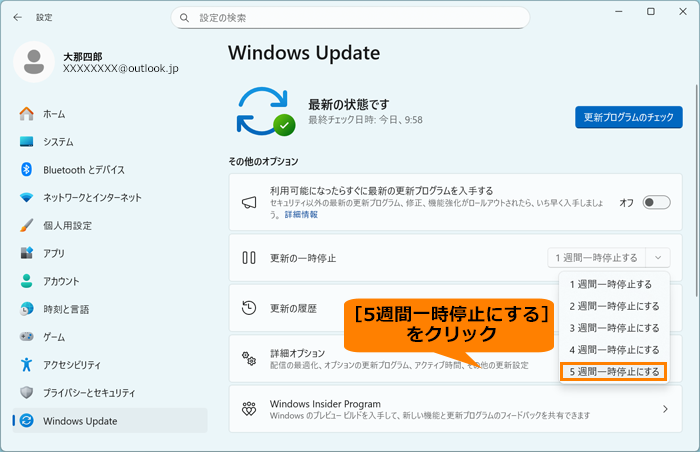Open the 詳細情報 link
This screenshot has height=452, width=700.
point(301,214)
